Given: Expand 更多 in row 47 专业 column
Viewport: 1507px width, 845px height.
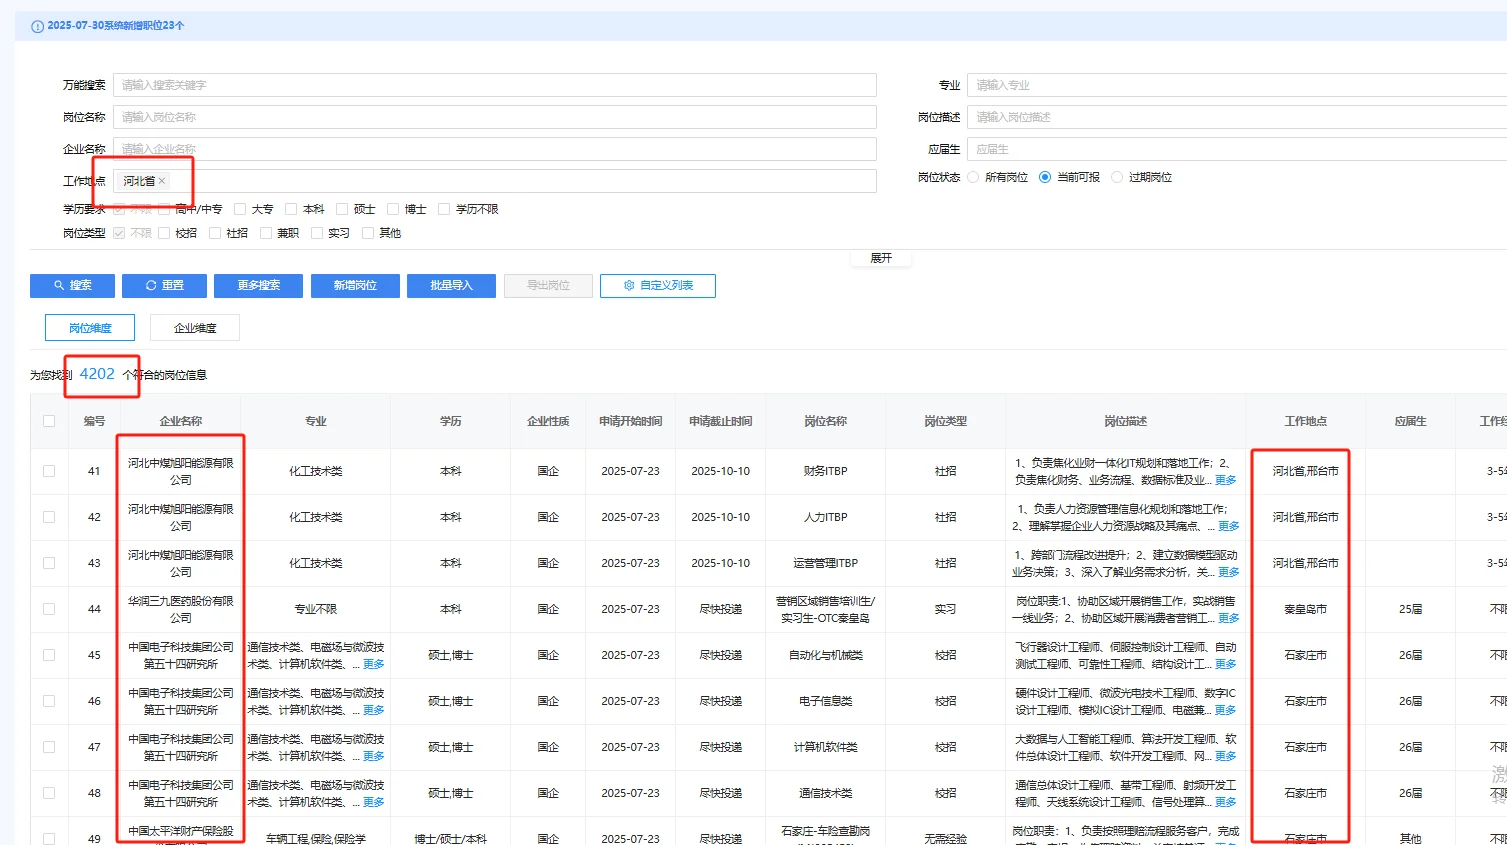Looking at the screenshot, I should (x=373, y=756).
